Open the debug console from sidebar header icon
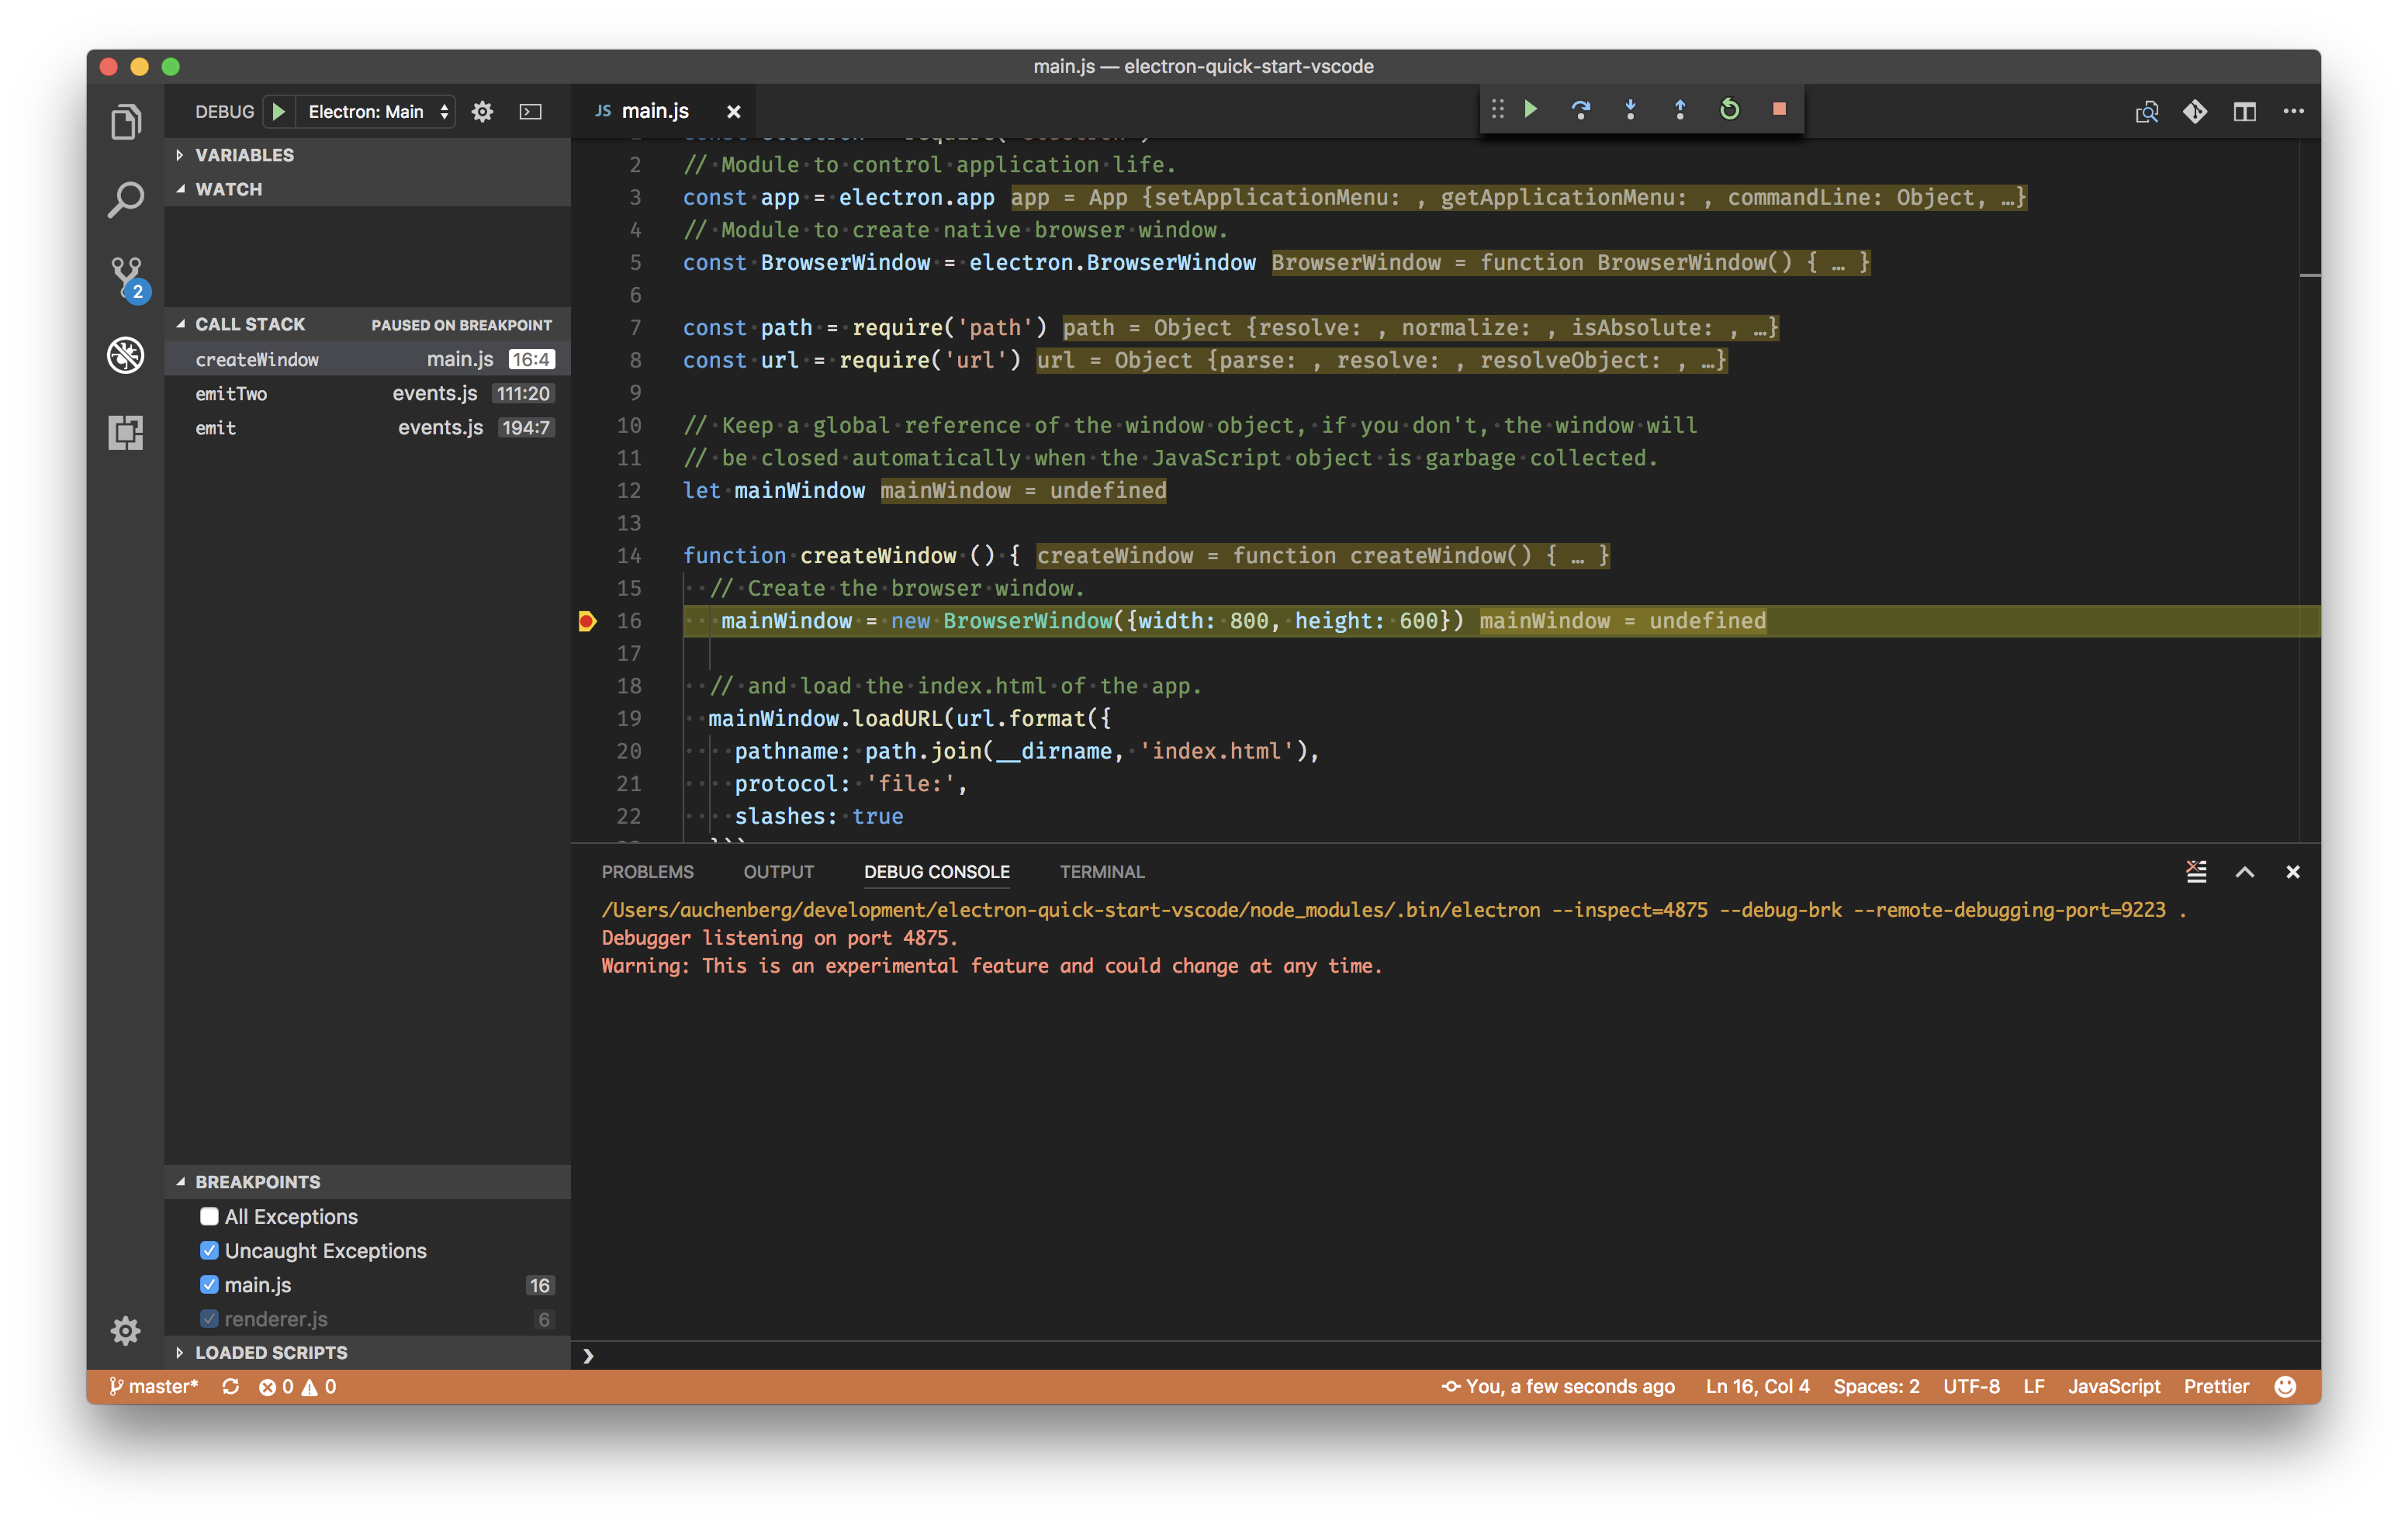 [531, 111]
